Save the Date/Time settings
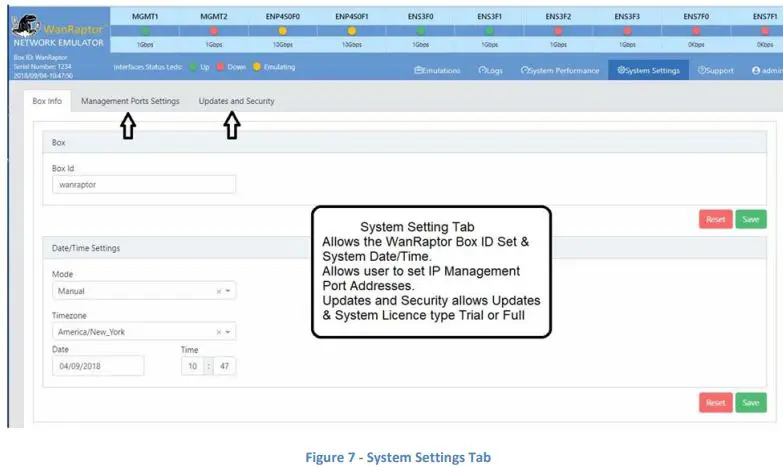The image size is (783, 467). pos(751,403)
